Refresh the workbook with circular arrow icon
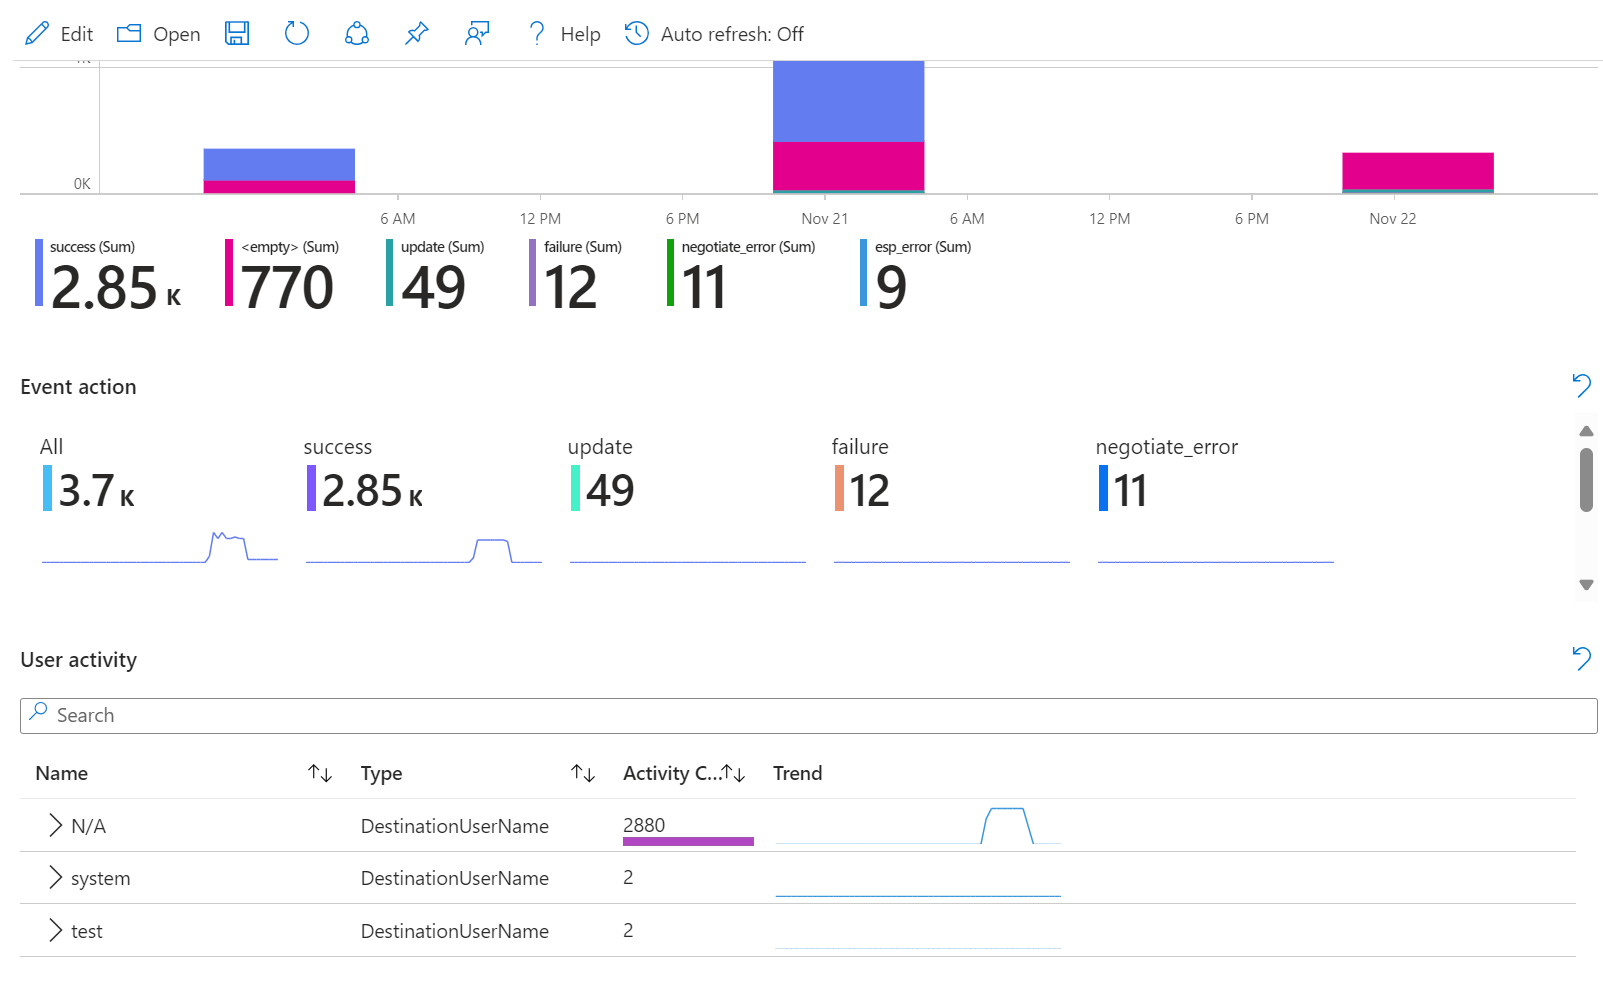The image size is (1603, 994). [x=297, y=34]
